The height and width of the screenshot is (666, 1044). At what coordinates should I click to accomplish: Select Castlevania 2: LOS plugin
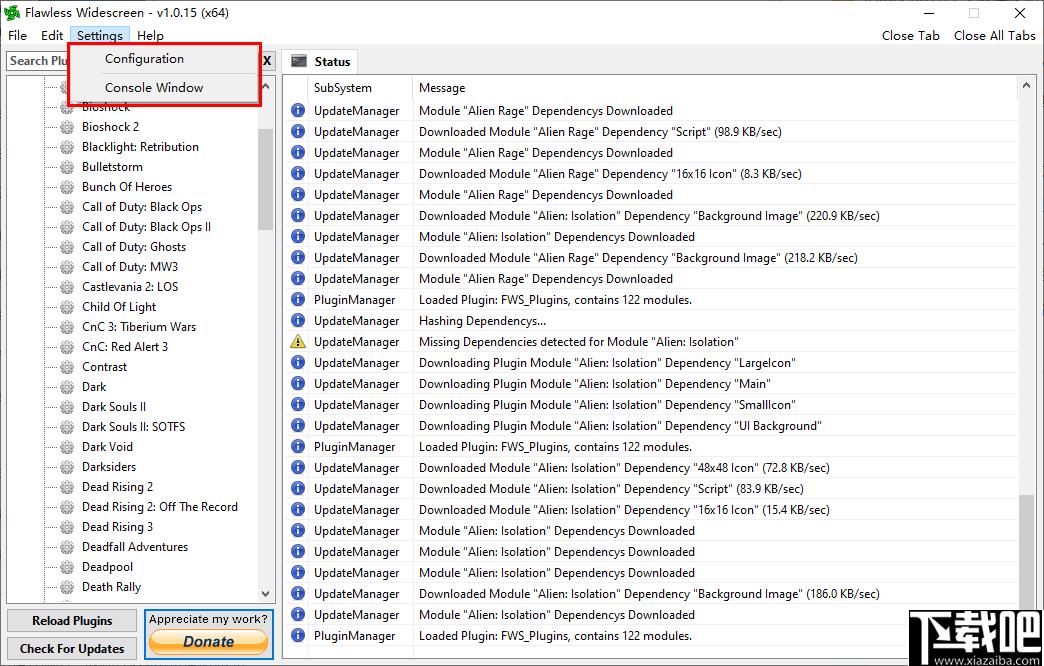coord(130,286)
